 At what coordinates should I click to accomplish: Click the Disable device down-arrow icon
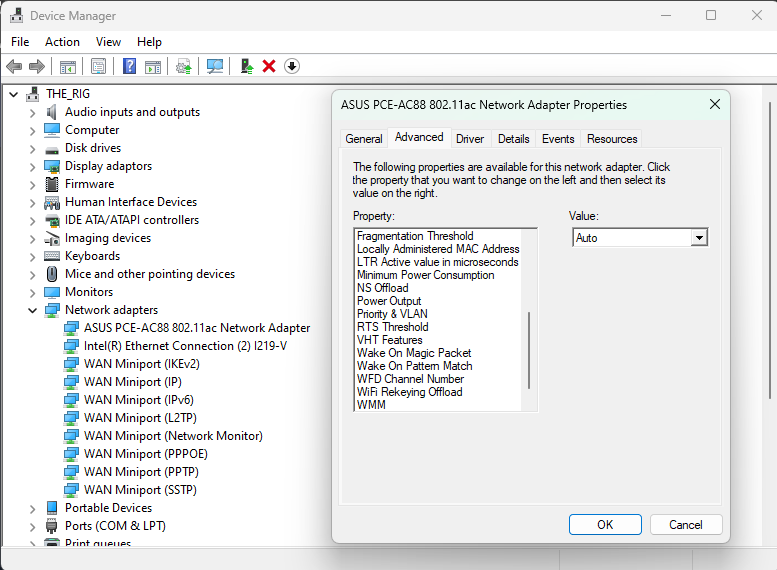292,66
